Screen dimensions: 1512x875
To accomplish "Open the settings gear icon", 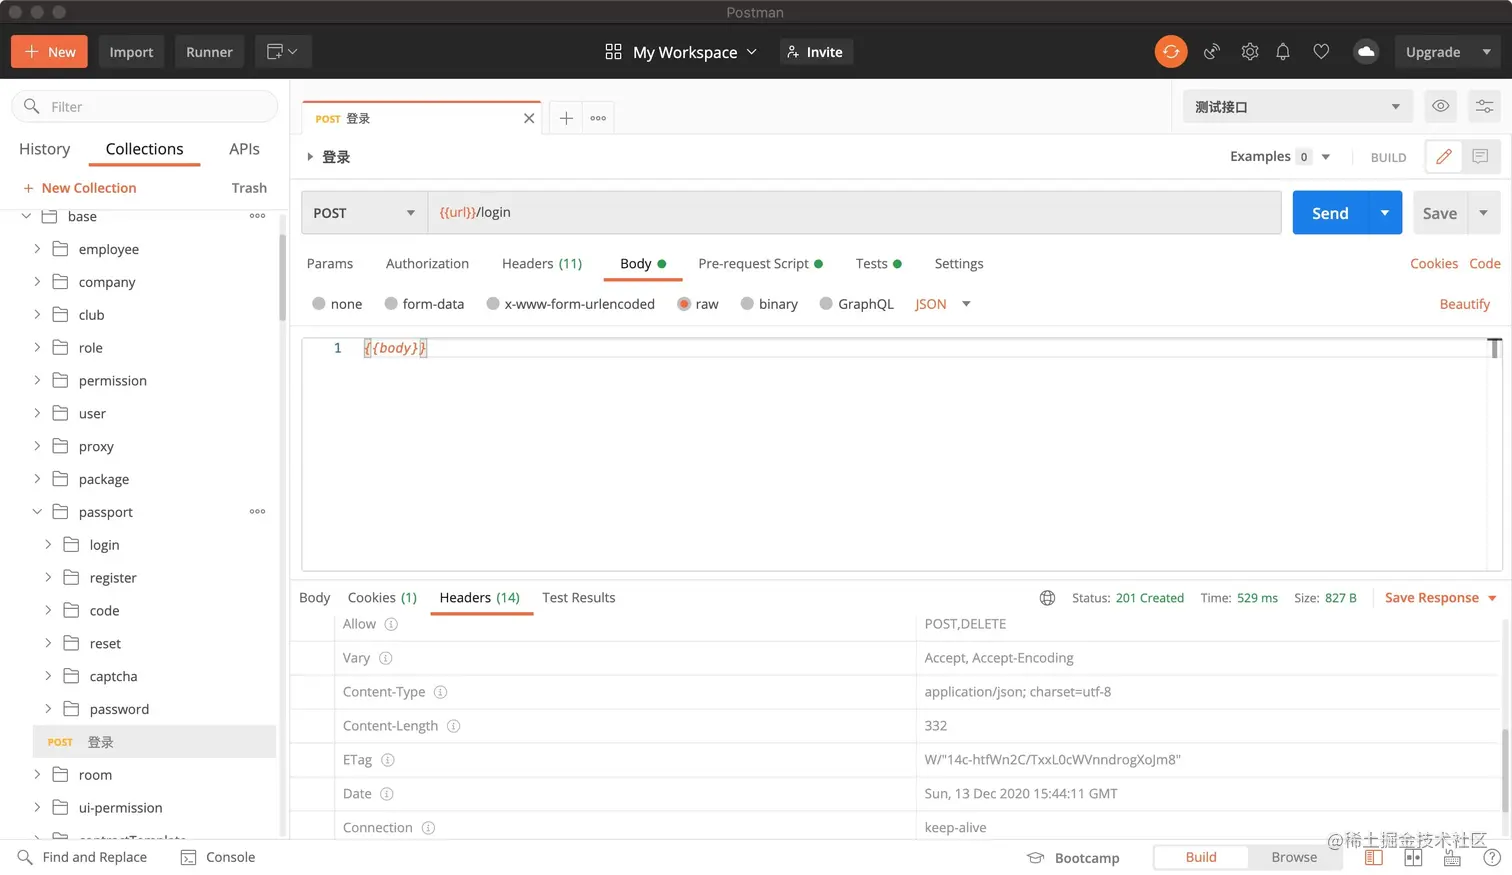I will coord(1250,52).
